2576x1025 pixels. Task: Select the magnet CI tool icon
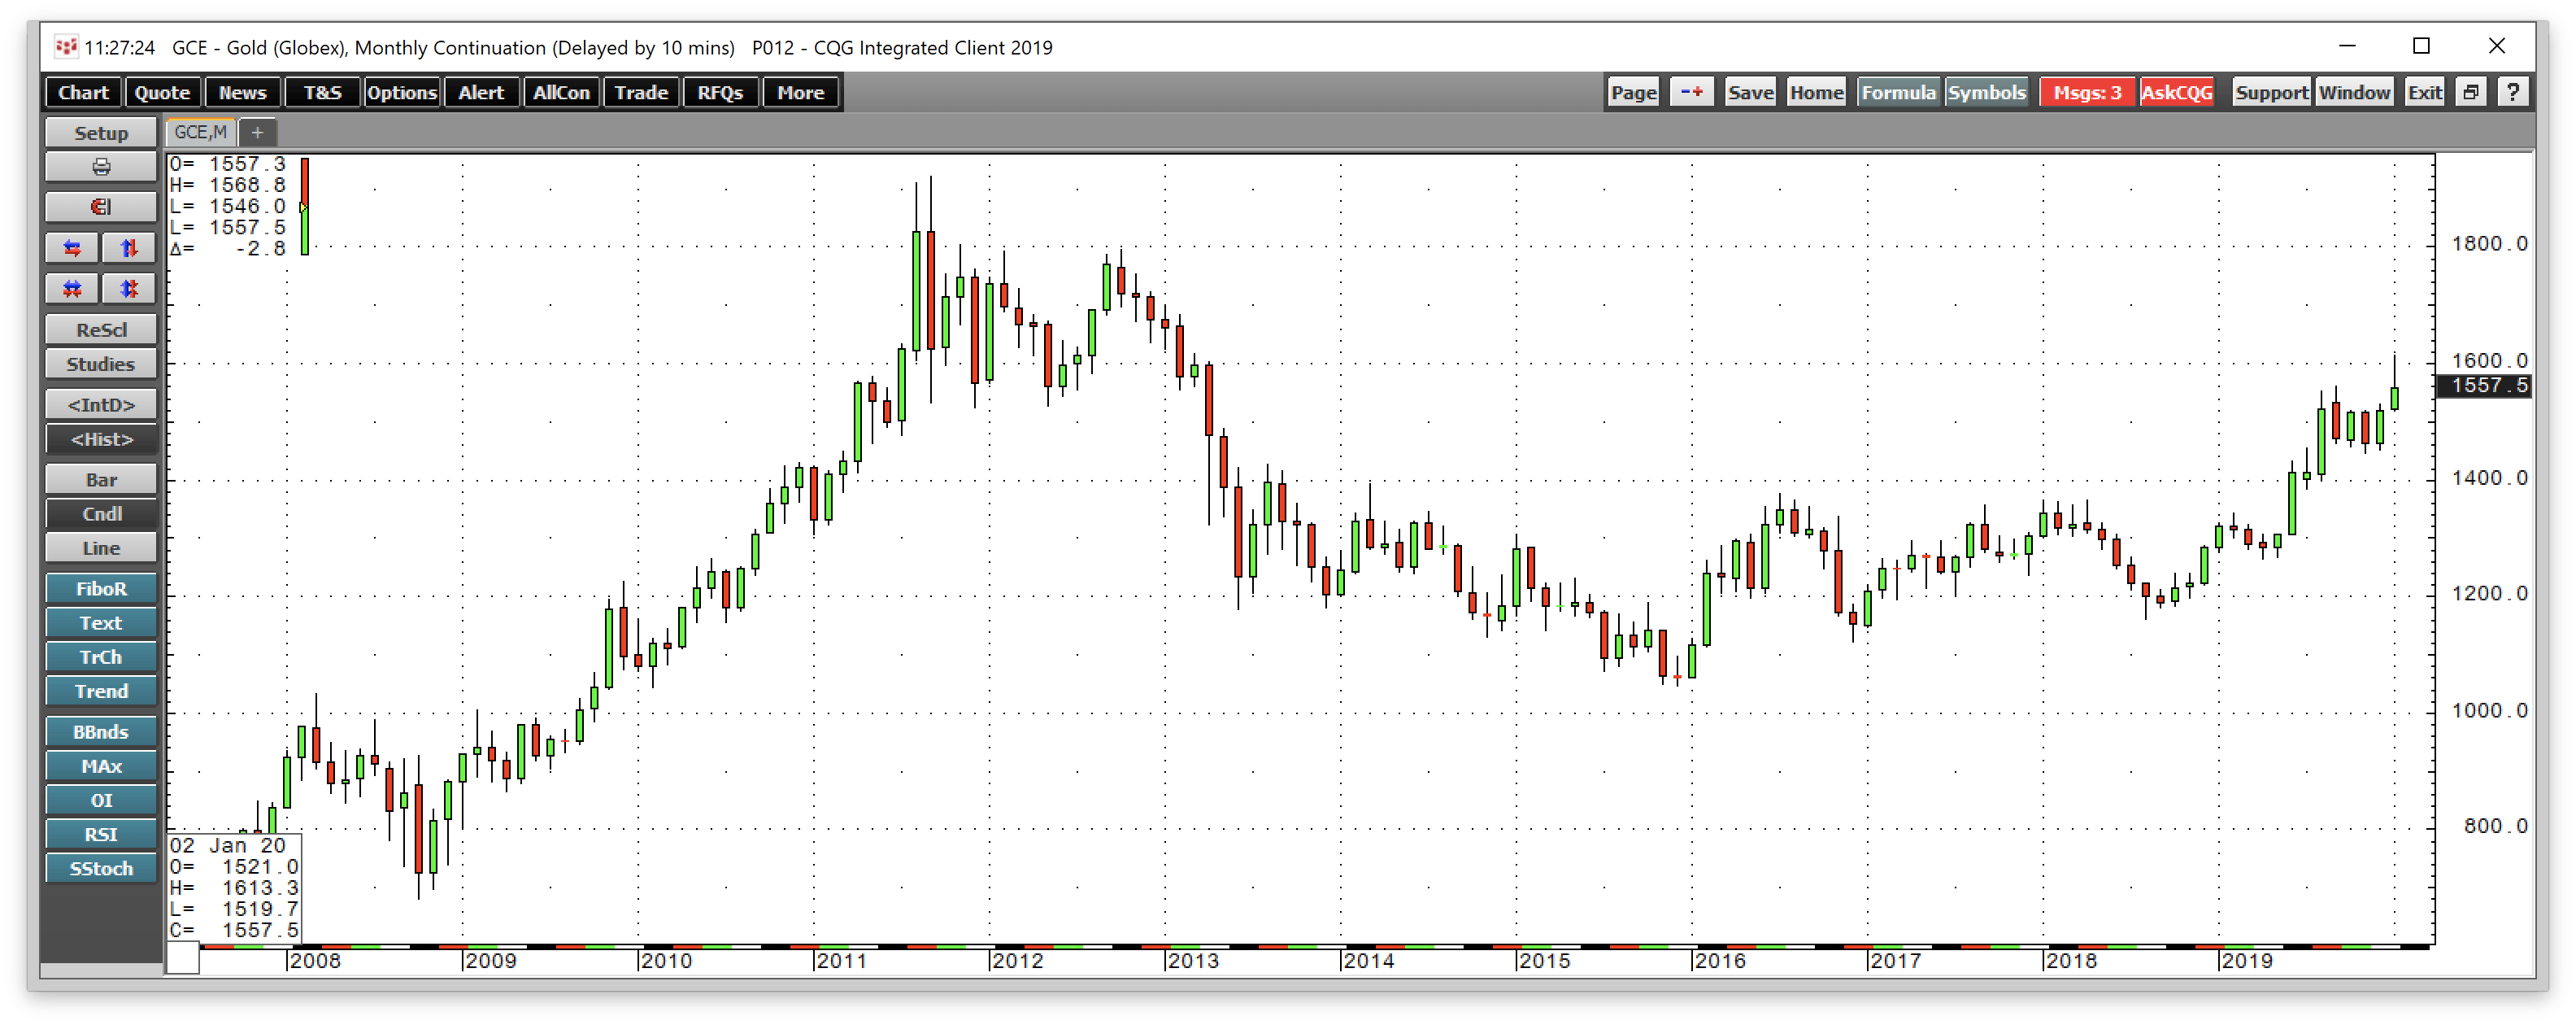click(100, 207)
